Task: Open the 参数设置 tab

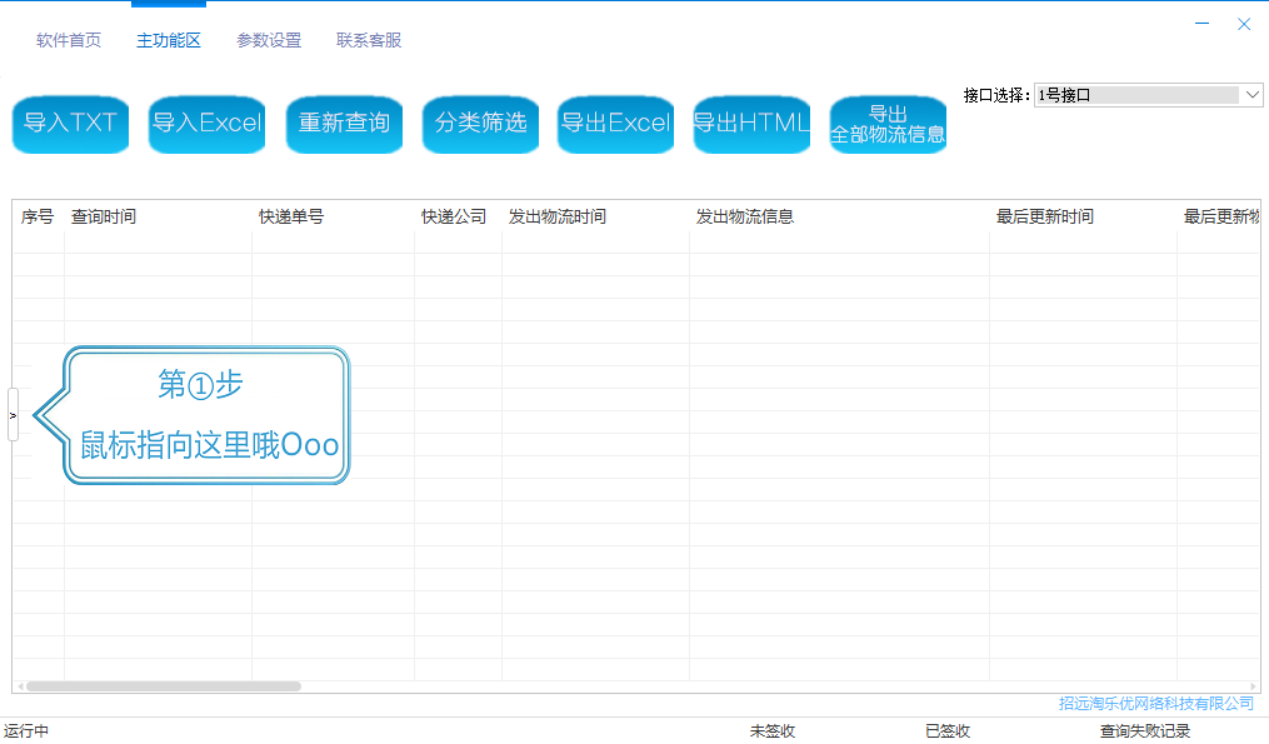Action: pos(269,41)
